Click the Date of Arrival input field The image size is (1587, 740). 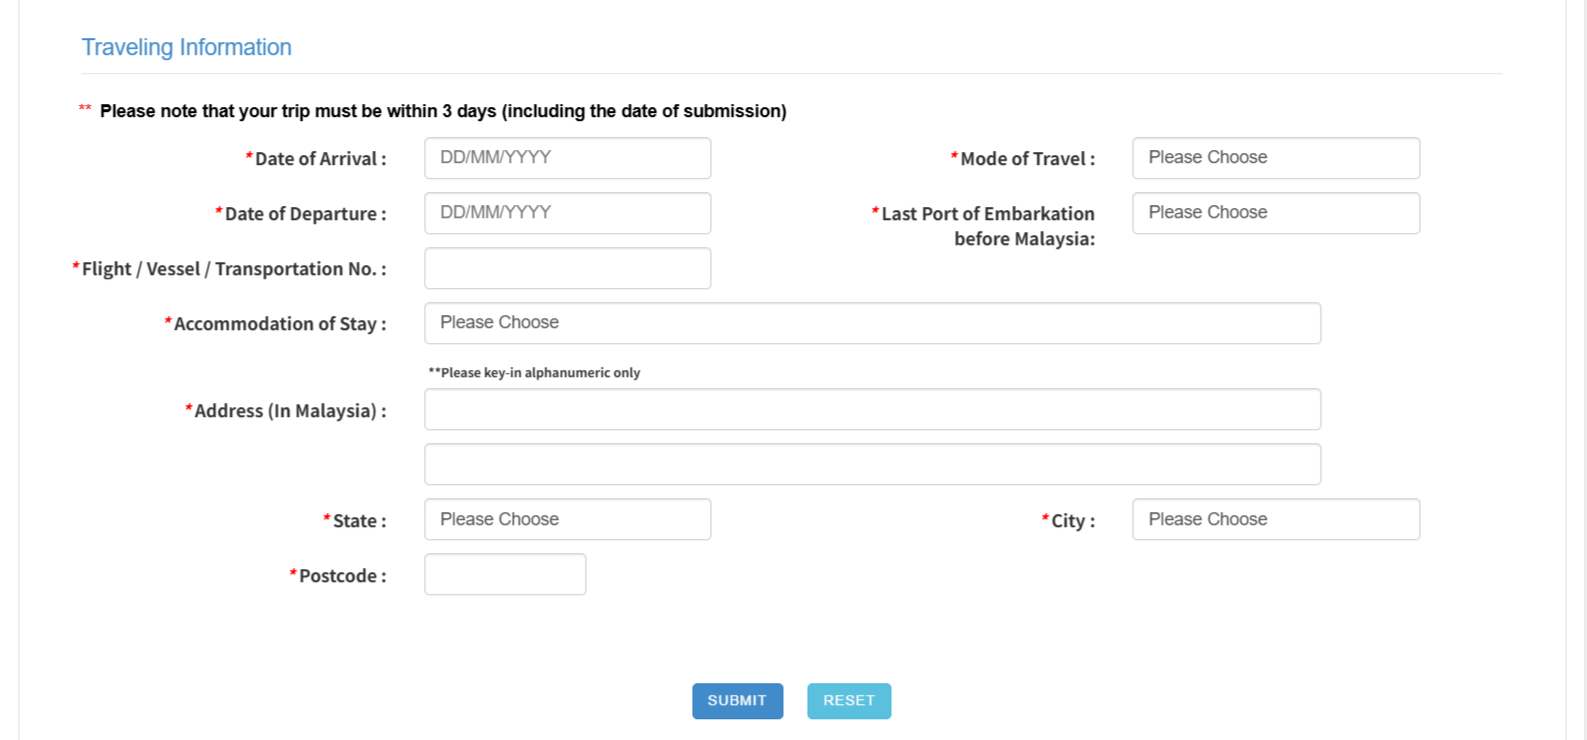567,158
